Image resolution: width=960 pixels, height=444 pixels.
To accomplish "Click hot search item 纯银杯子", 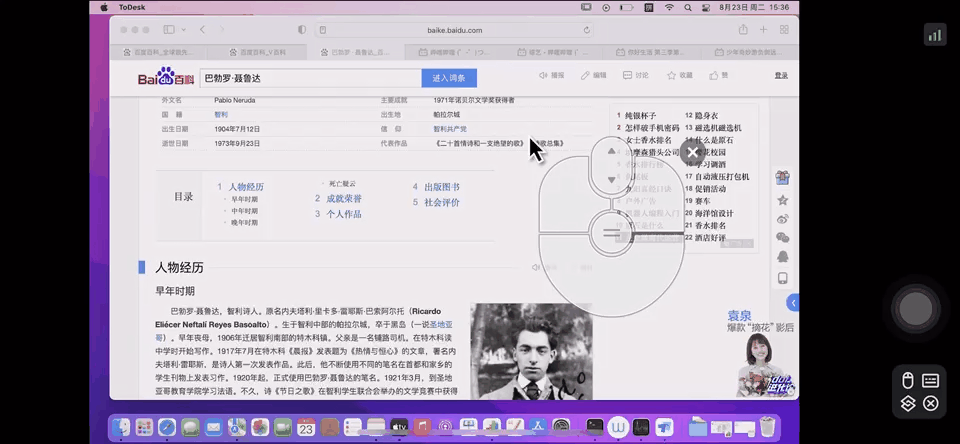I will (640, 116).
